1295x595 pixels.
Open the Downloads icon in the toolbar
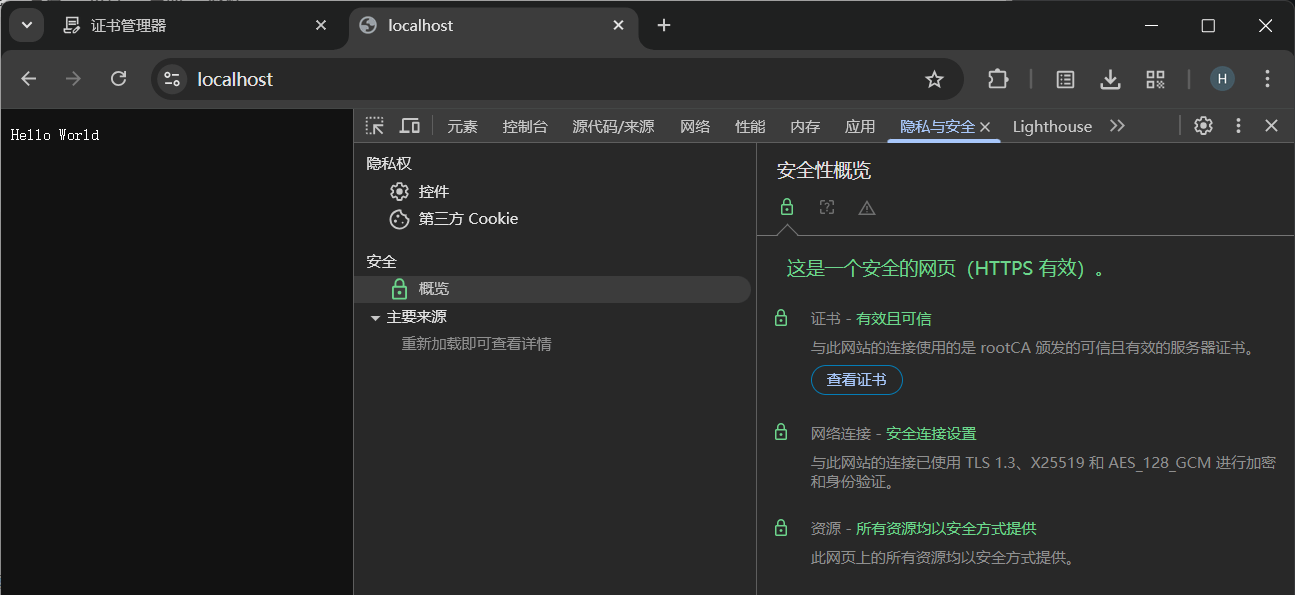1110,79
